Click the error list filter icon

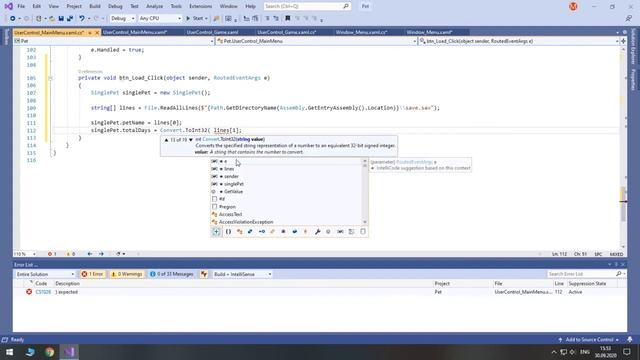204,274
